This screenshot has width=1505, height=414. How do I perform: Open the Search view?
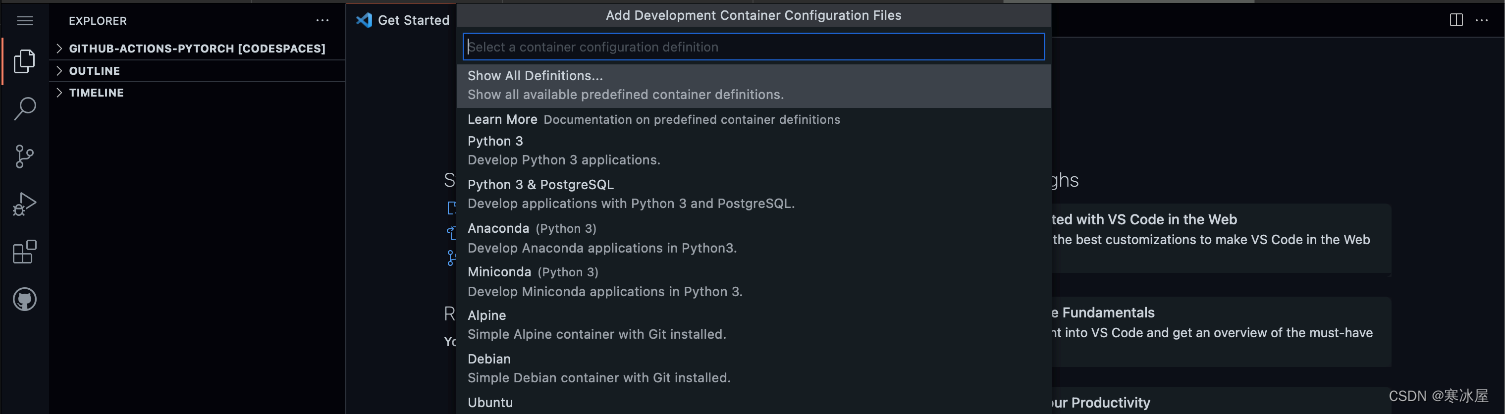click(25, 109)
